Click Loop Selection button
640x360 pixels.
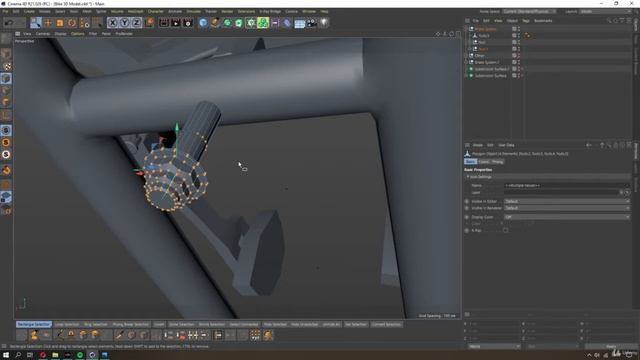coord(67,324)
